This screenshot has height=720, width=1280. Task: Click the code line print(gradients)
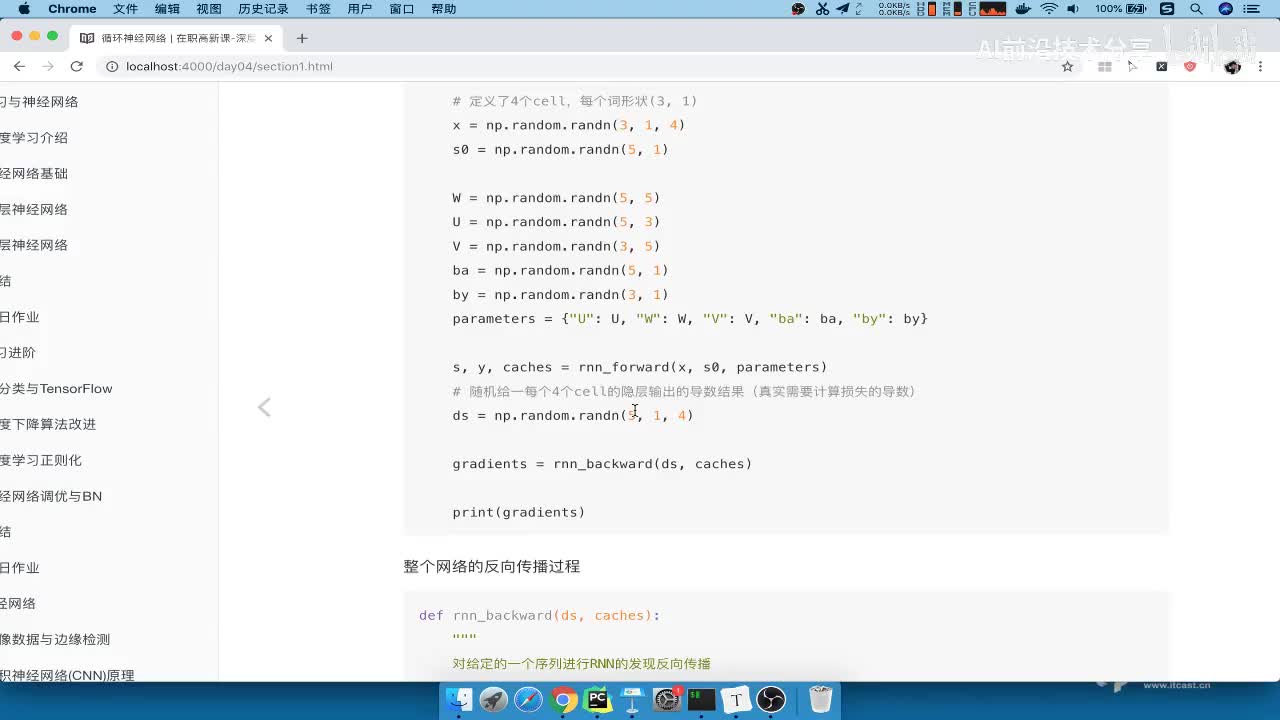coord(518,512)
